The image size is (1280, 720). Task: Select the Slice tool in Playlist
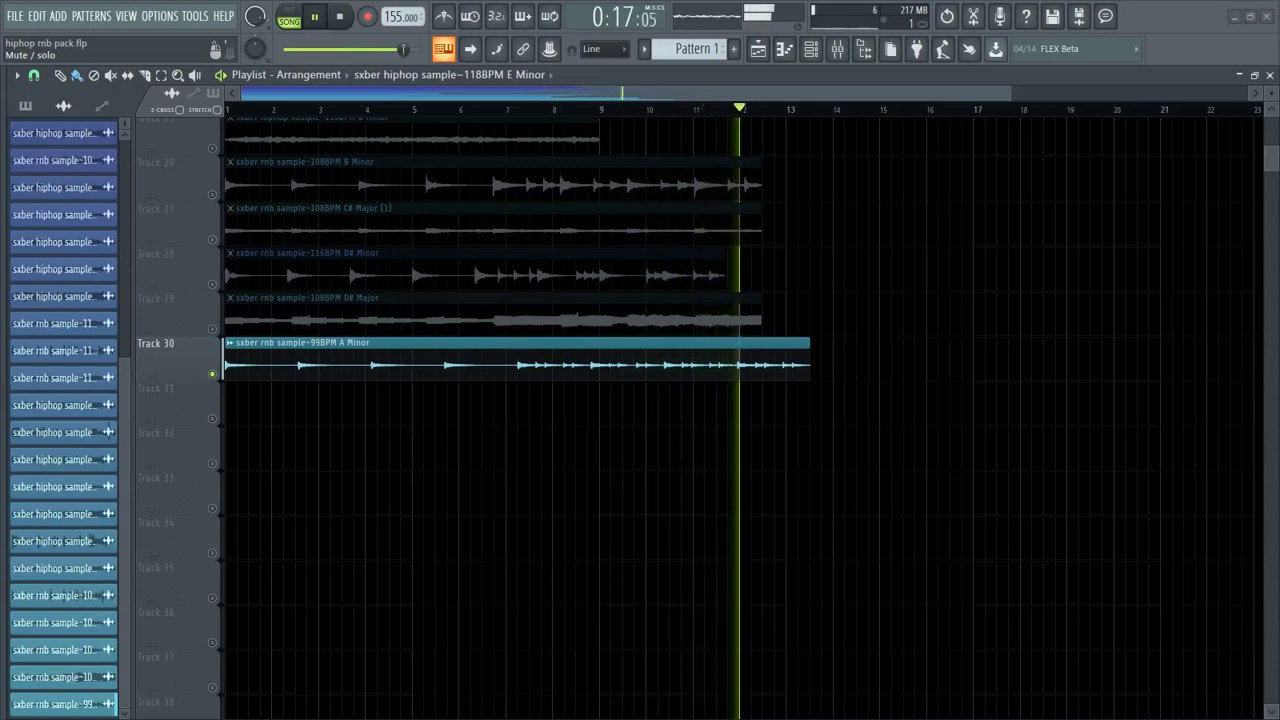coord(144,75)
